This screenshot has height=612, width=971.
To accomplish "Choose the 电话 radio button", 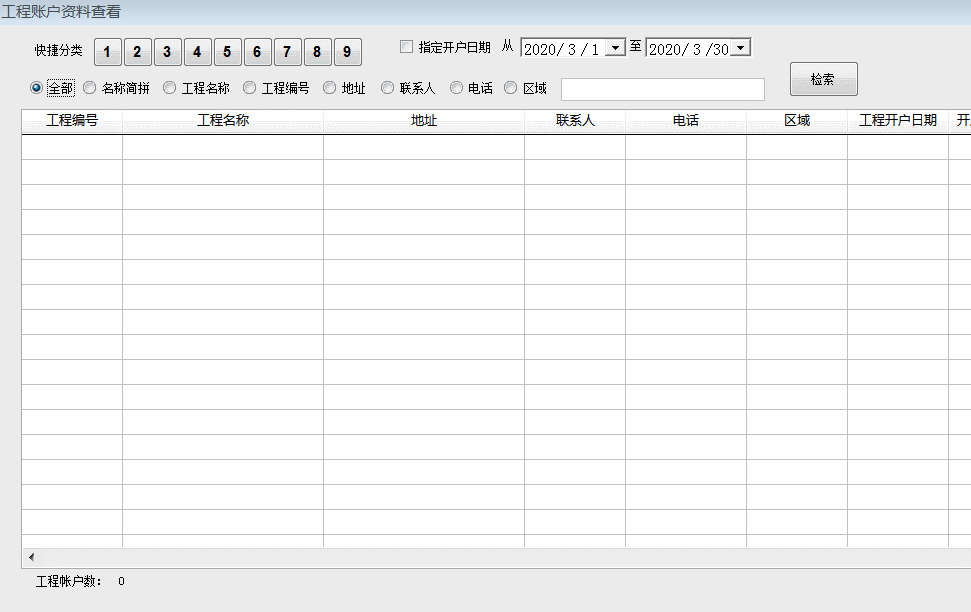I will 456,88.
